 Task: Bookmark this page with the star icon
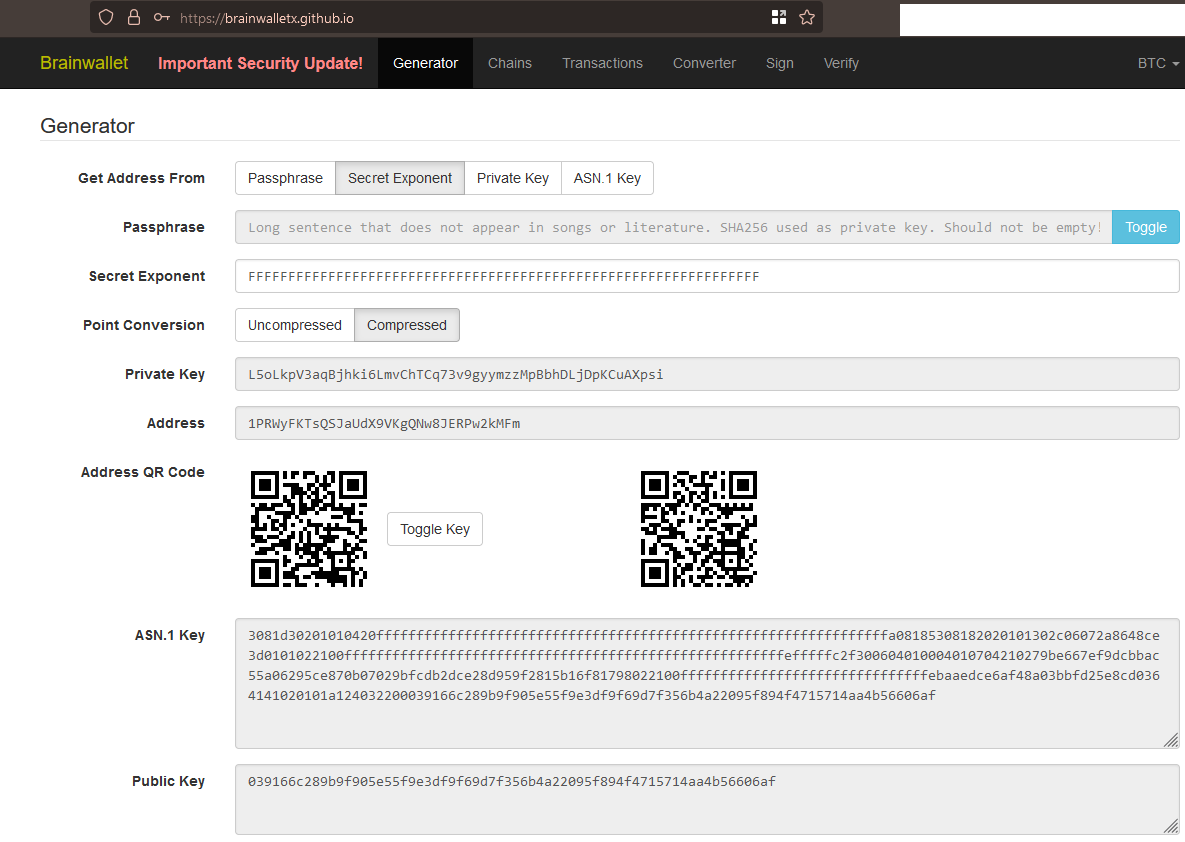pos(807,17)
